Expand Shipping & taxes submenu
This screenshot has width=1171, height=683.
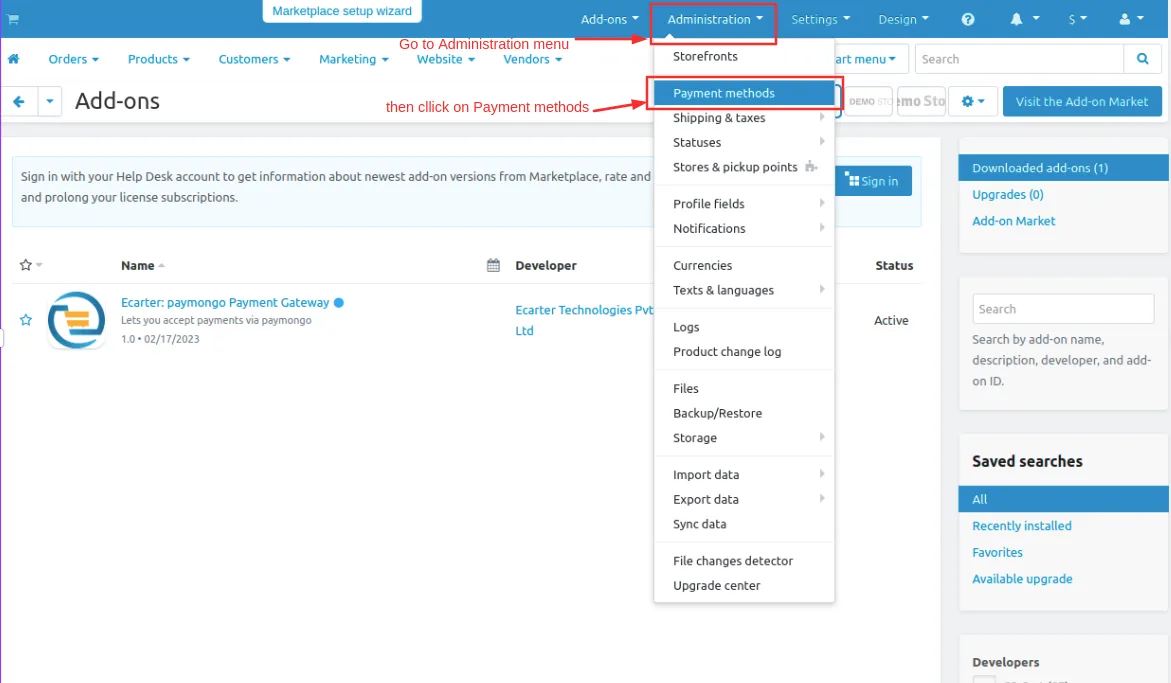pos(744,118)
